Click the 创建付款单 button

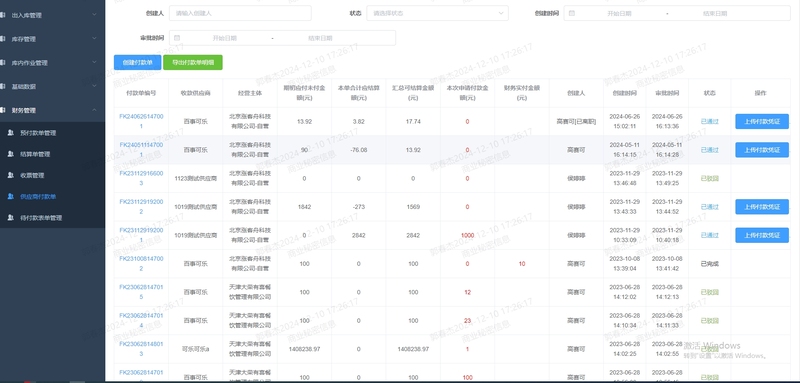137,62
